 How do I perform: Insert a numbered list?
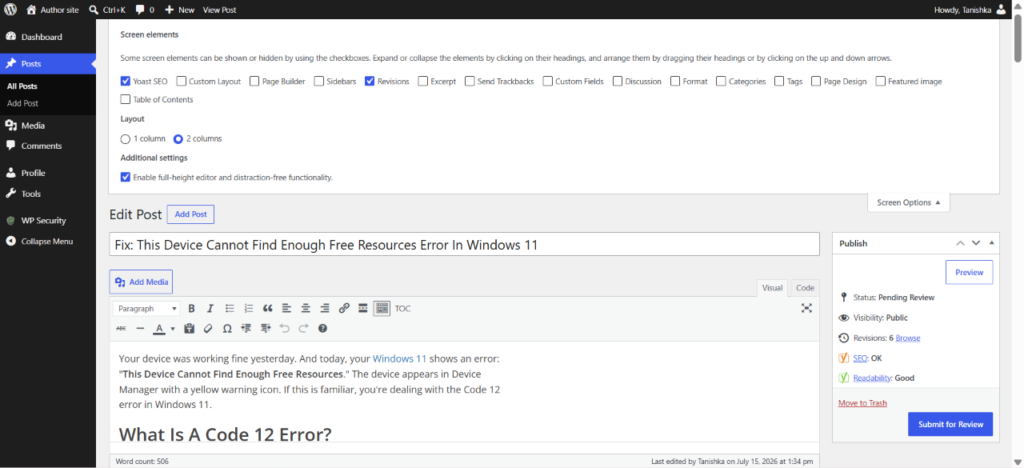point(248,309)
